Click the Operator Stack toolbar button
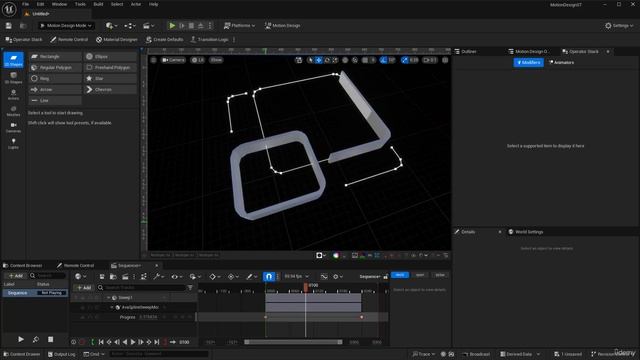This screenshot has height=360, width=640. click(x=23, y=40)
